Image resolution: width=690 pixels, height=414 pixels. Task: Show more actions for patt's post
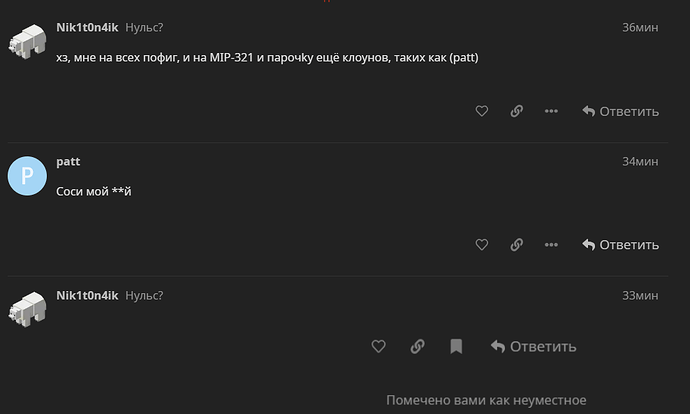[551, 244]
